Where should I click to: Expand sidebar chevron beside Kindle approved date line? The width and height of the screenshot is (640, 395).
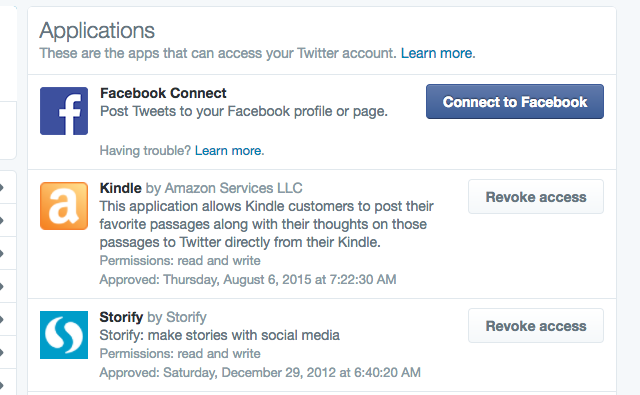pos(2,286)
